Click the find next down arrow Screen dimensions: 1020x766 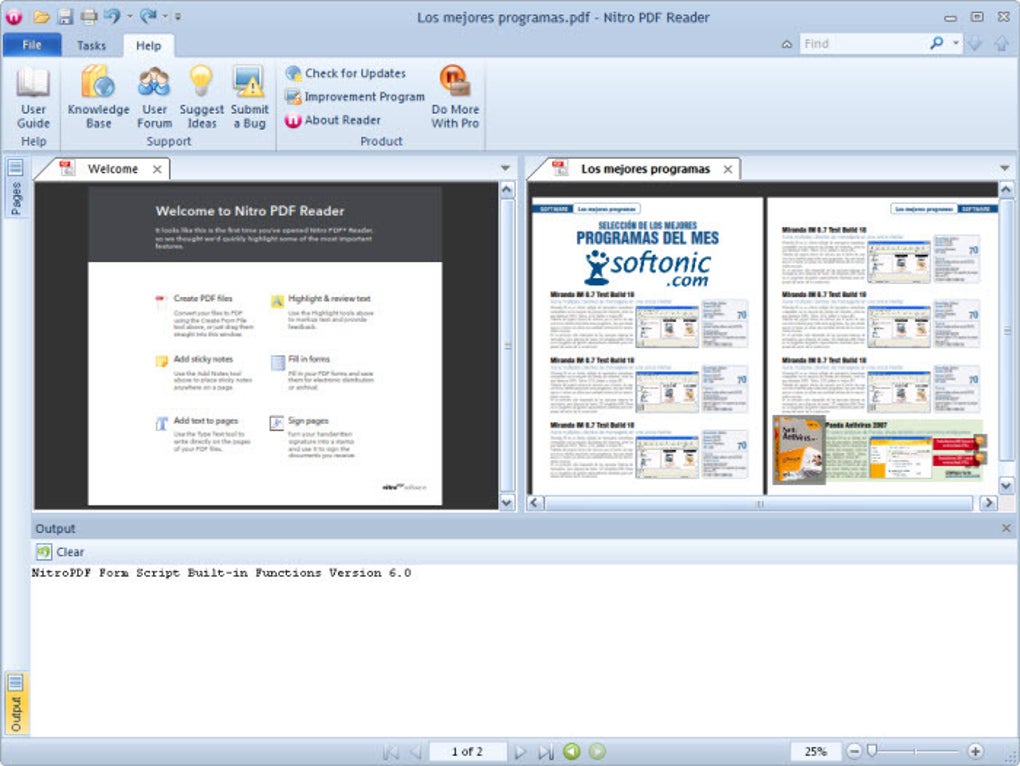click(974, 44)
